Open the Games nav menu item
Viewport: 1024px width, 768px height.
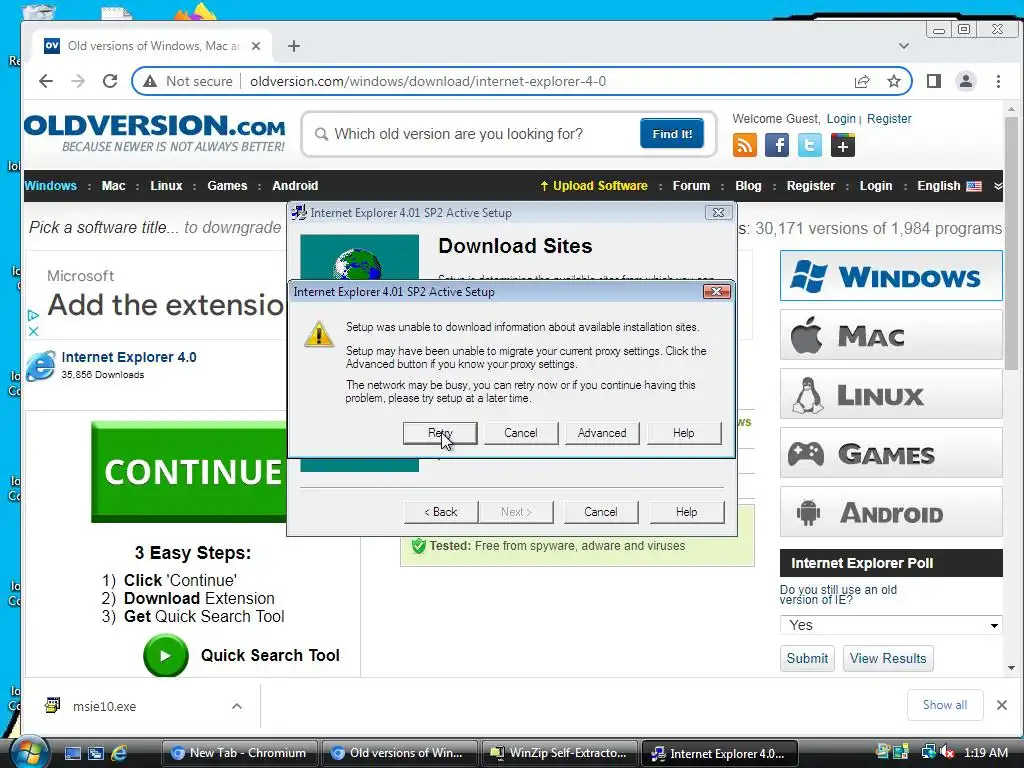(x=227, y=185)
